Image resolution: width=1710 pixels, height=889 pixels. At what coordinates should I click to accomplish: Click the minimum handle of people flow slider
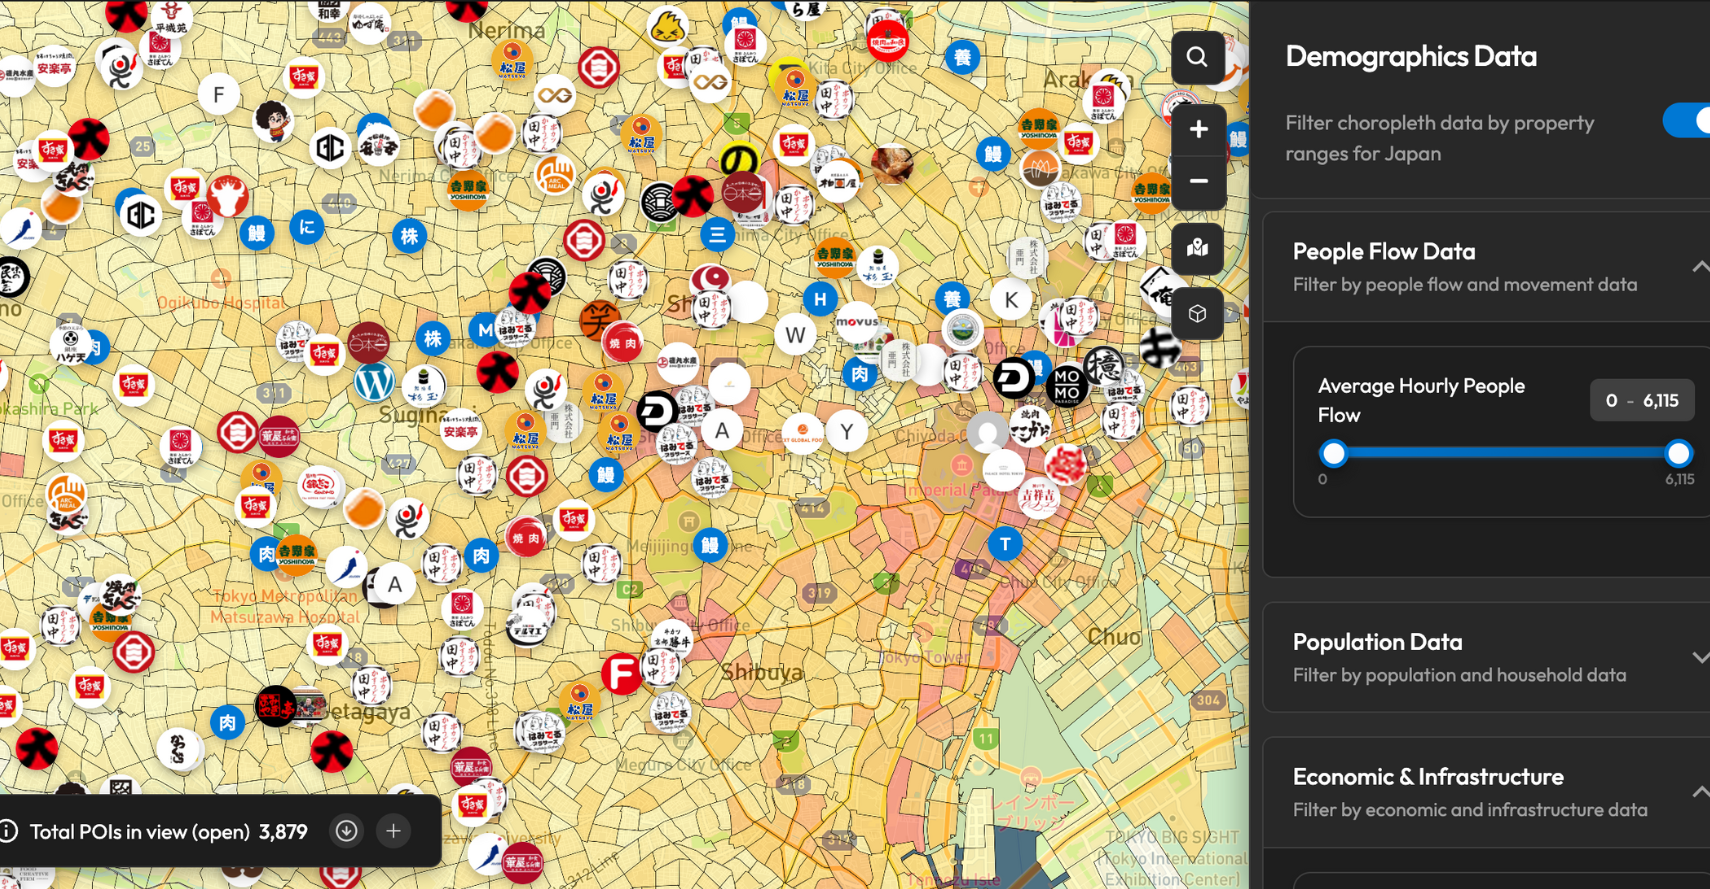pyautogui.click(x=1333, y=453)
